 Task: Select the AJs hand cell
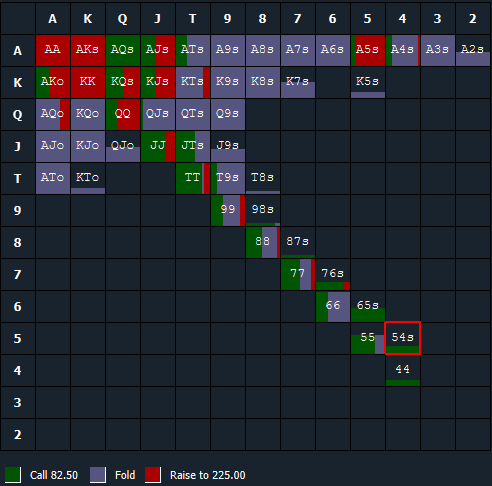(x=158, y=50)
